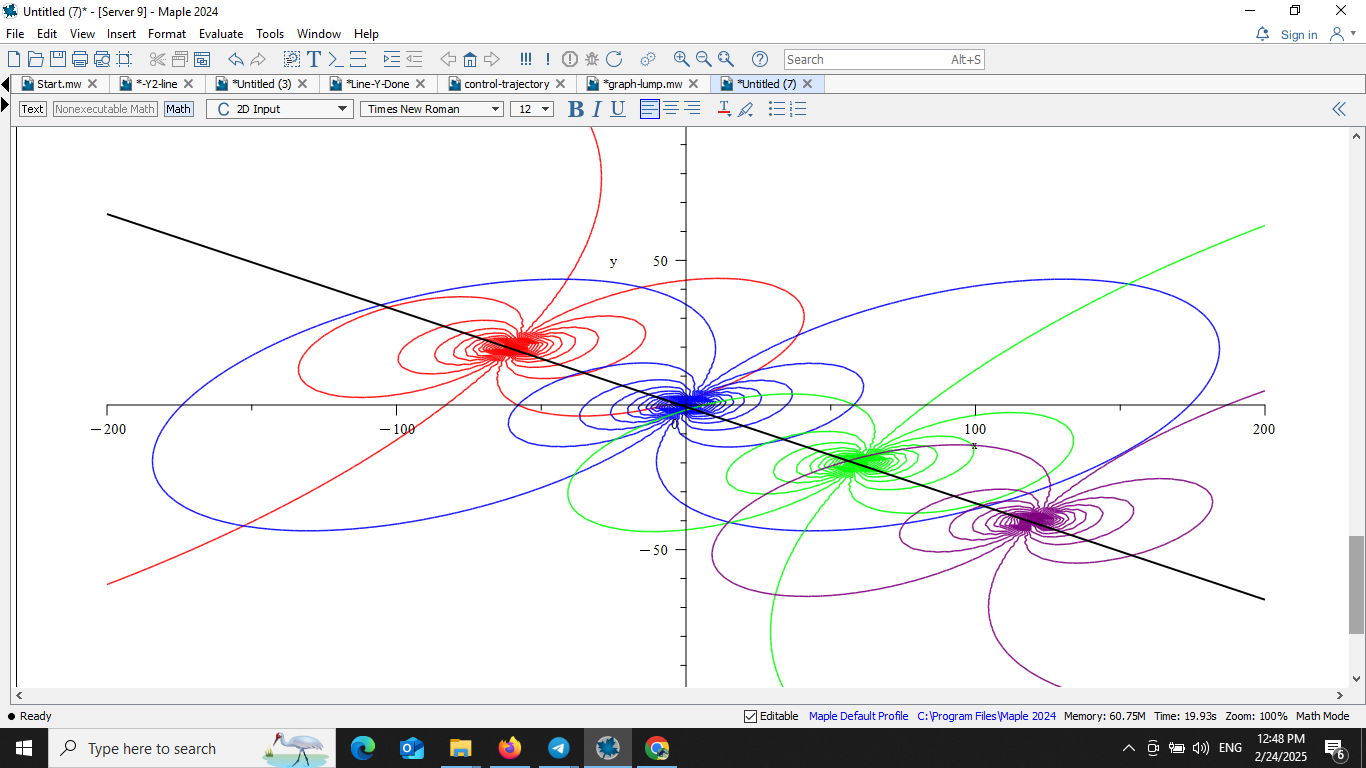Switch to the *graph-lump.mw tab
The height and width of the screenshot is (768, 1366).
(x=642, y=84)
